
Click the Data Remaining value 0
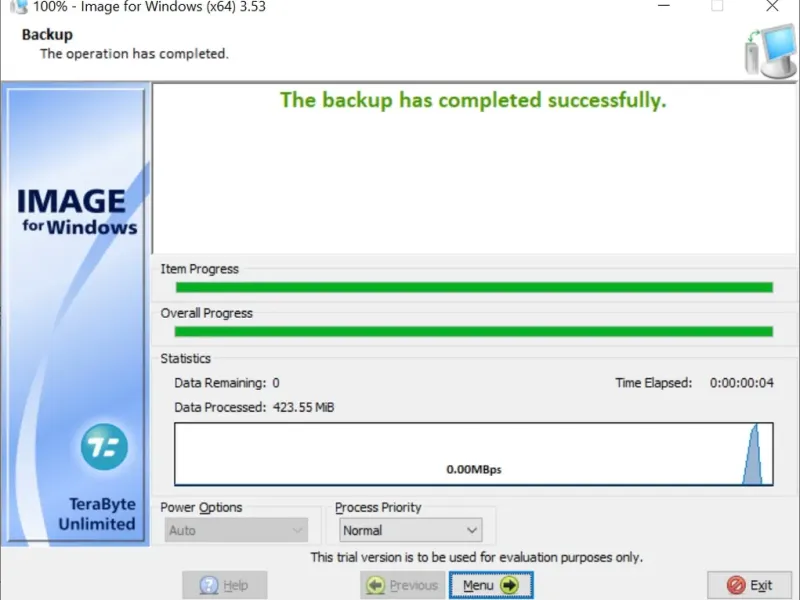[x=276, y=383]
